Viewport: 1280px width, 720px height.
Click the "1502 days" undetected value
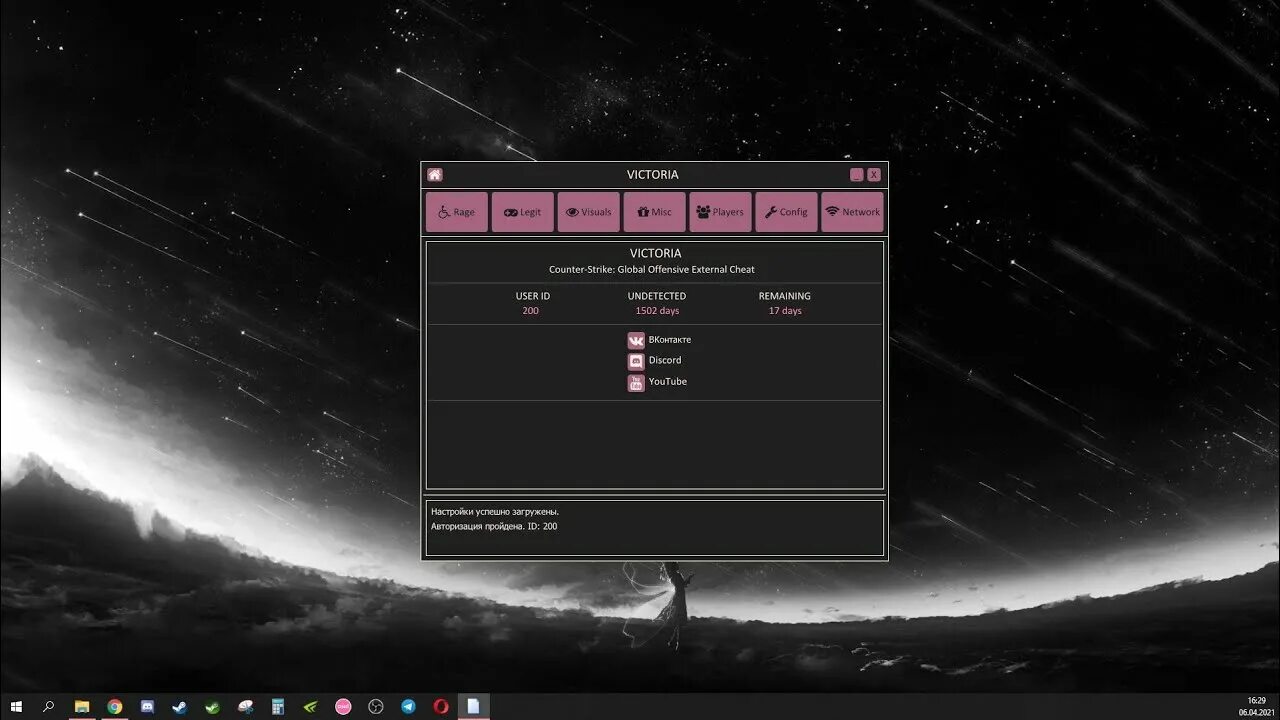click(x=657, y=311)
